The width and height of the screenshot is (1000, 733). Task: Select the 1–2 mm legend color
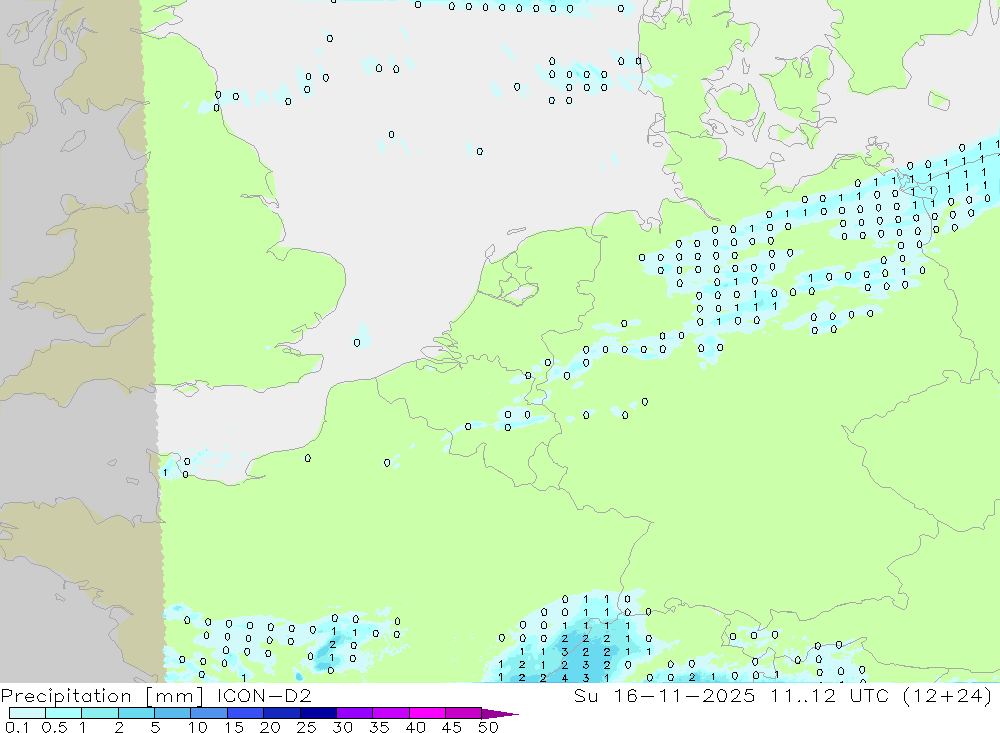[x=99, y=713]
